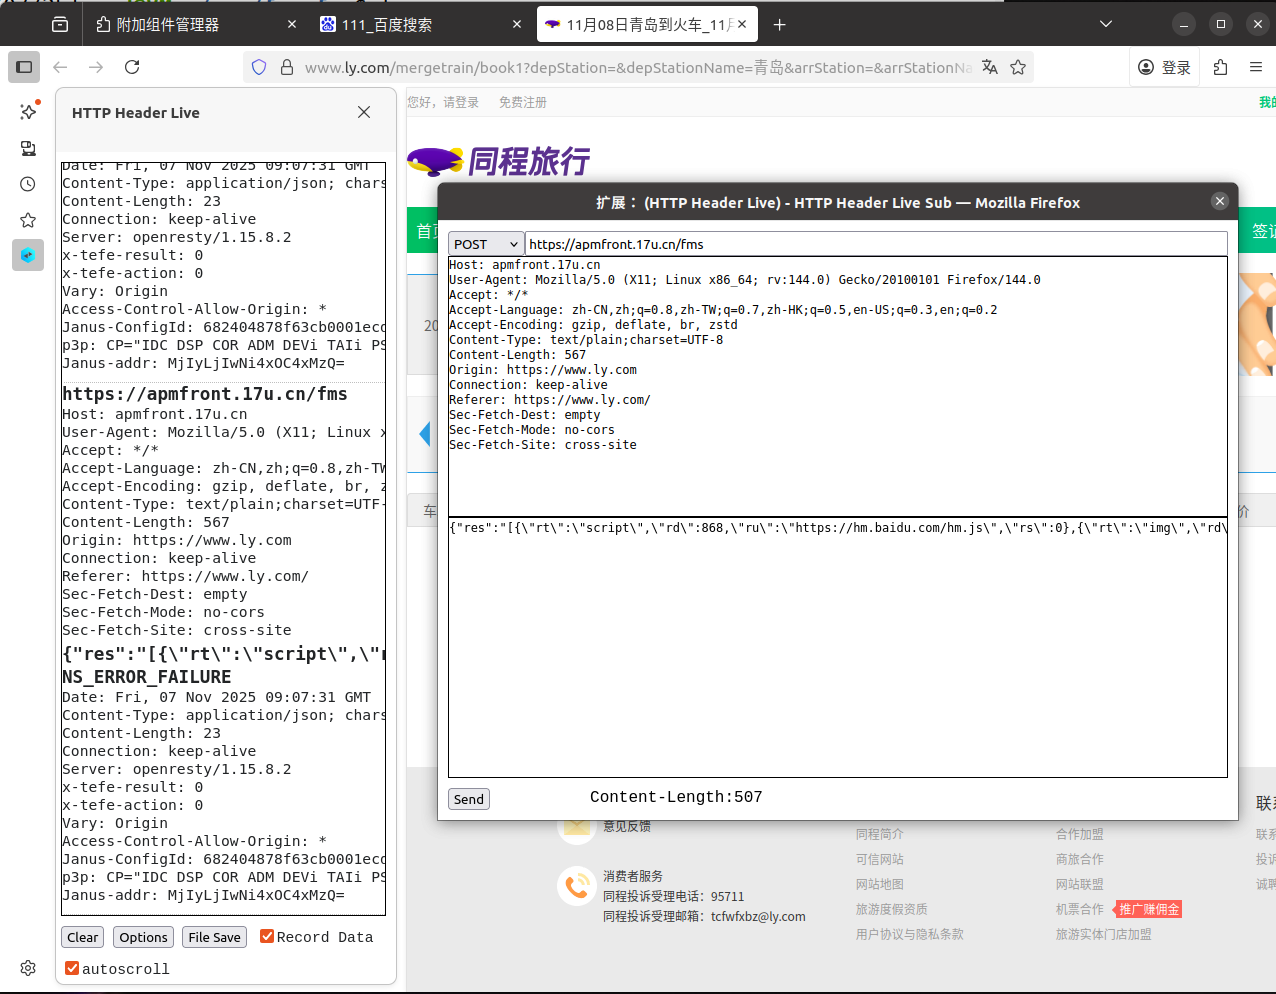Go forward to the next page
Screen dimensions: 1276x994
[x=96, y=67]
